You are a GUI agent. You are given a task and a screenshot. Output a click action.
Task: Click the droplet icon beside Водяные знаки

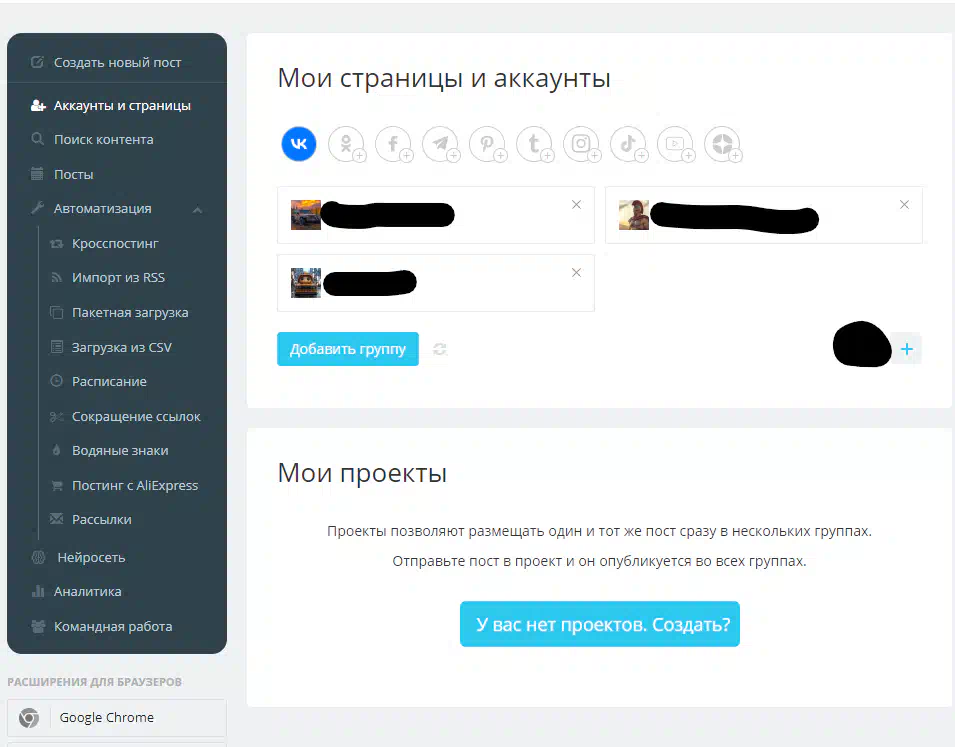click(56, 450)
